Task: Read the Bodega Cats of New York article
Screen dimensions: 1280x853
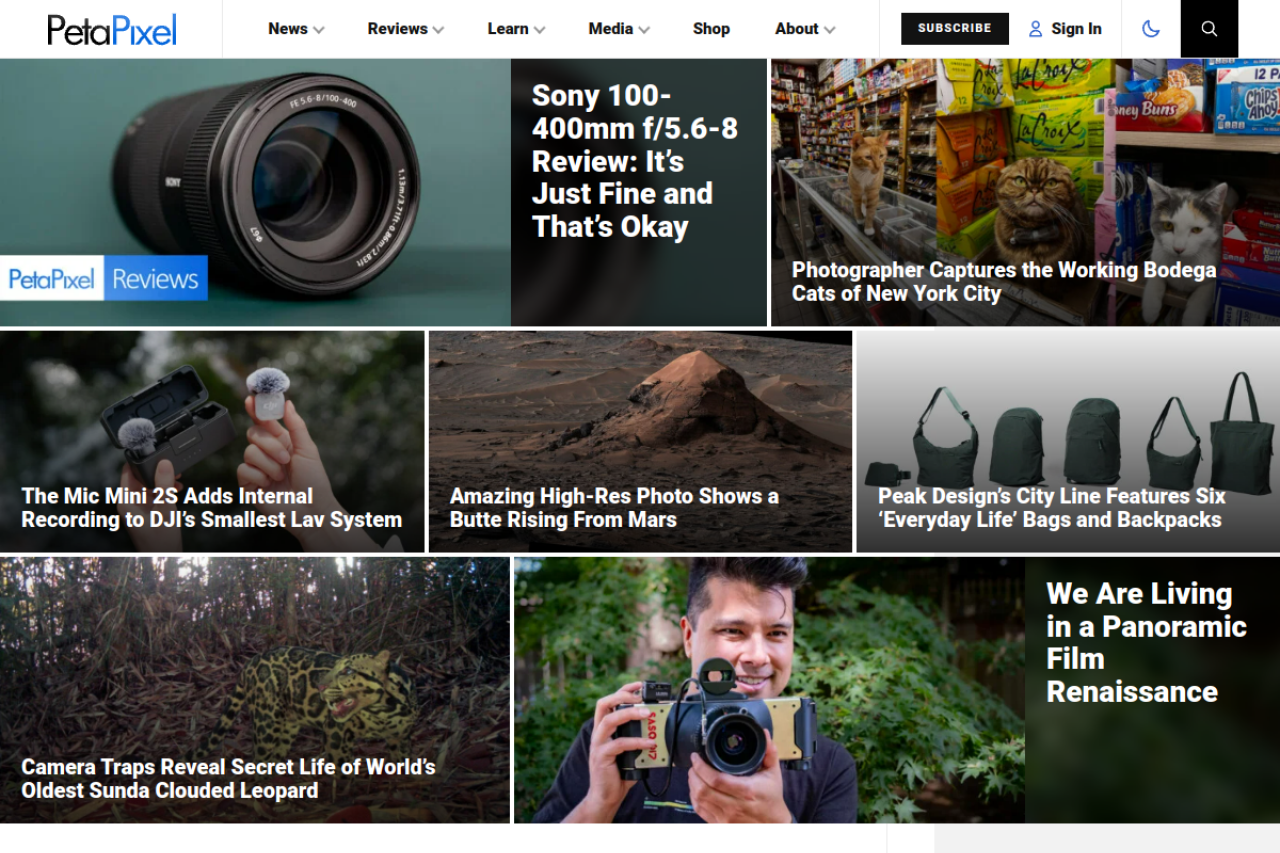Action: coord(1004,282)
